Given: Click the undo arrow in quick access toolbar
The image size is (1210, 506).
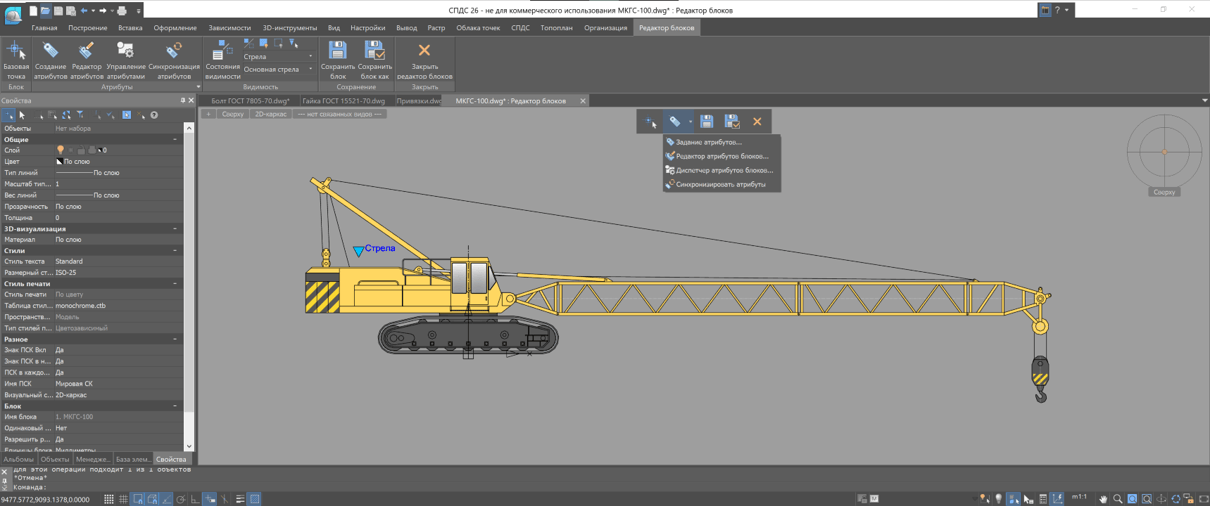Looking at the screenshot, I should click(x=84, y=11).
